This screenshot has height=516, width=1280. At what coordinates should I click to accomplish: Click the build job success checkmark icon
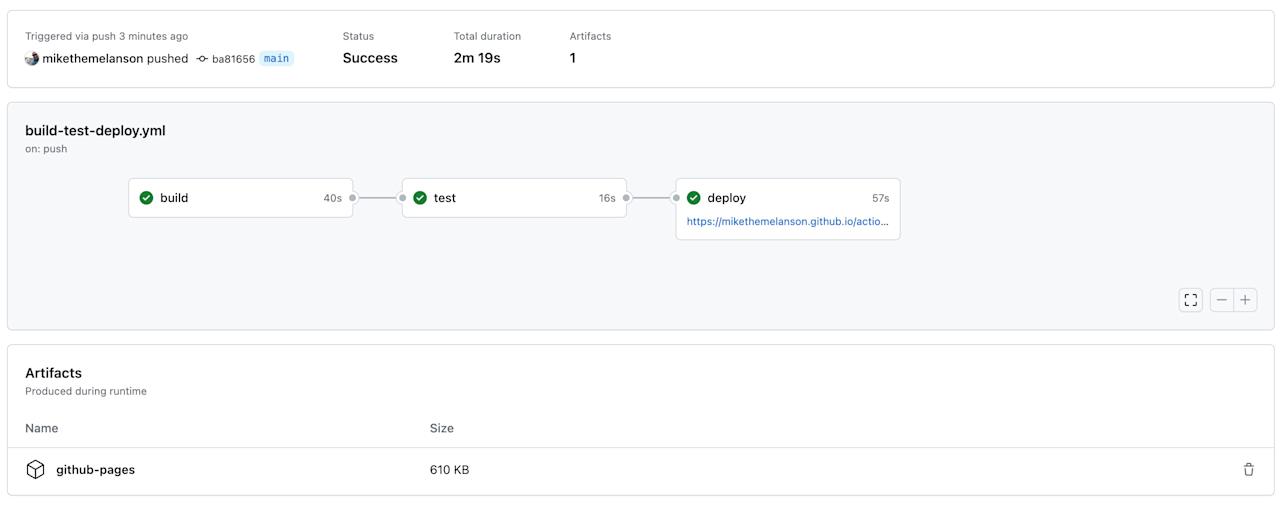(147, 198)
